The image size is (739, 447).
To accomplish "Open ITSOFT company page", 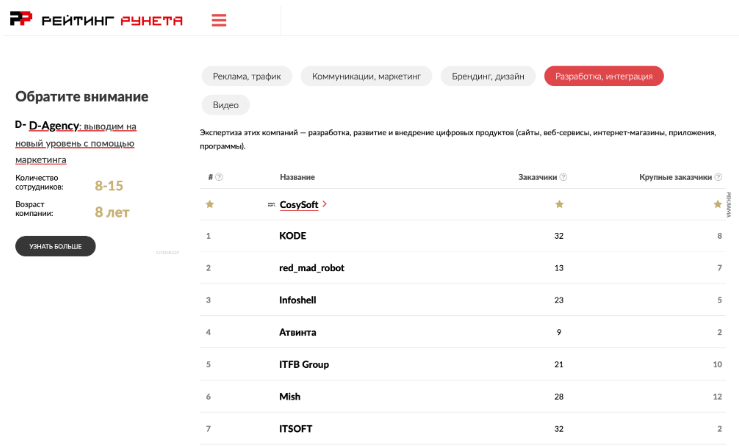I will [296, 429].
